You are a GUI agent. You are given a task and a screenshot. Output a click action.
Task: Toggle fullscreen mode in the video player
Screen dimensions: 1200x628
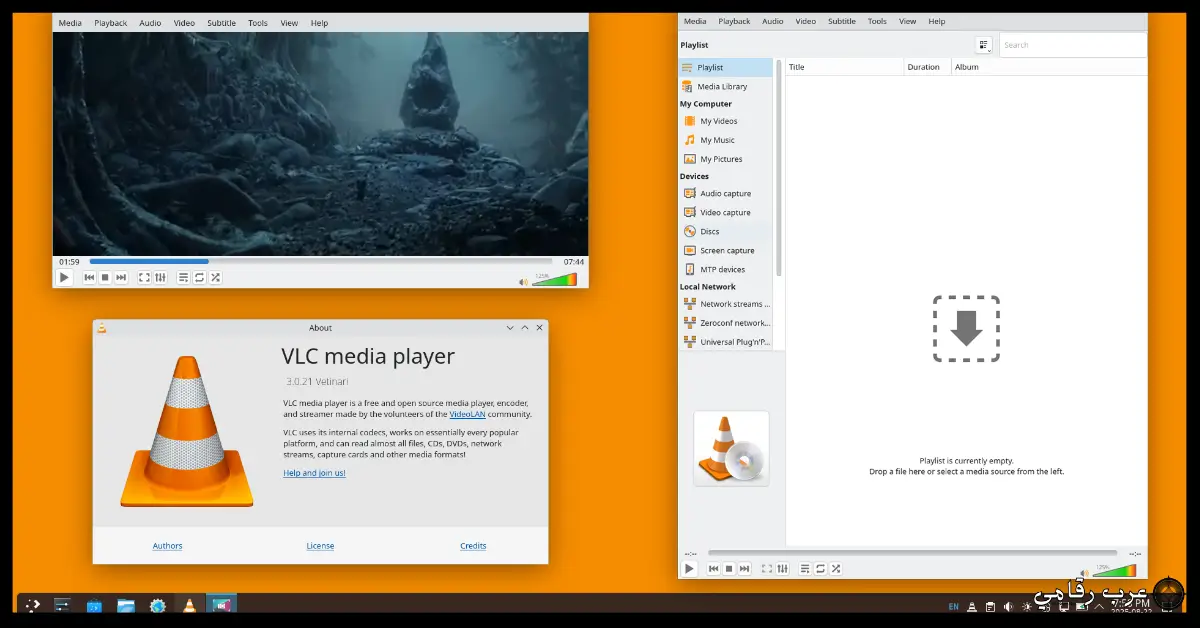tap(144, 277)
